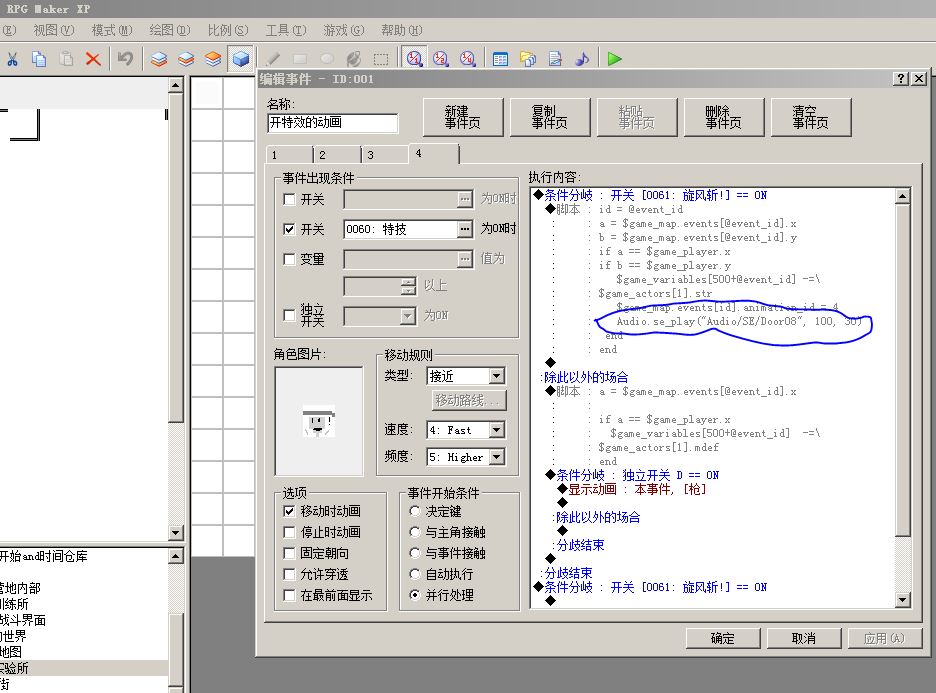
Task: Click the dialog help question mark button
Action: point(901,79)
